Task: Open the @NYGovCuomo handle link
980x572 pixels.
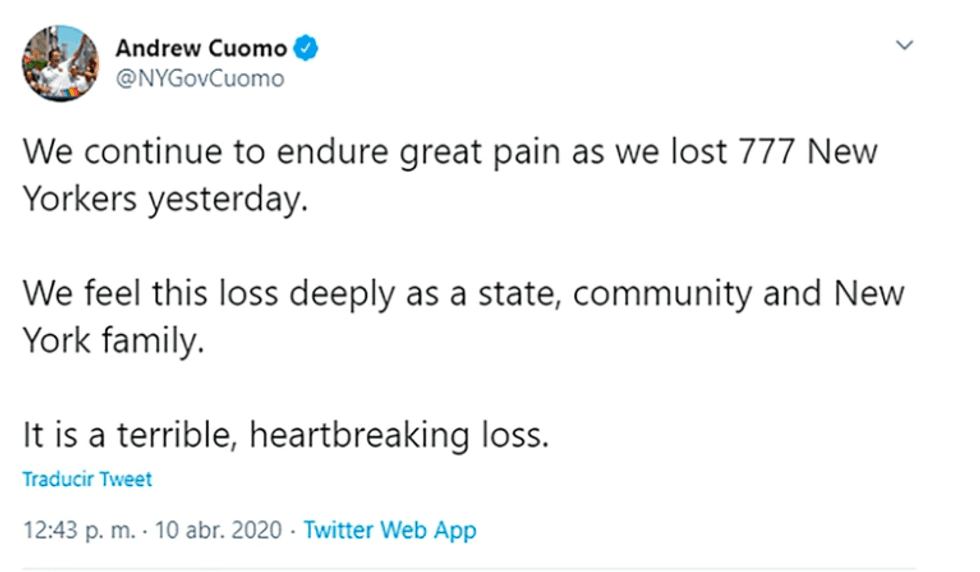Action: pyautogui.click(x=200, y=78)
